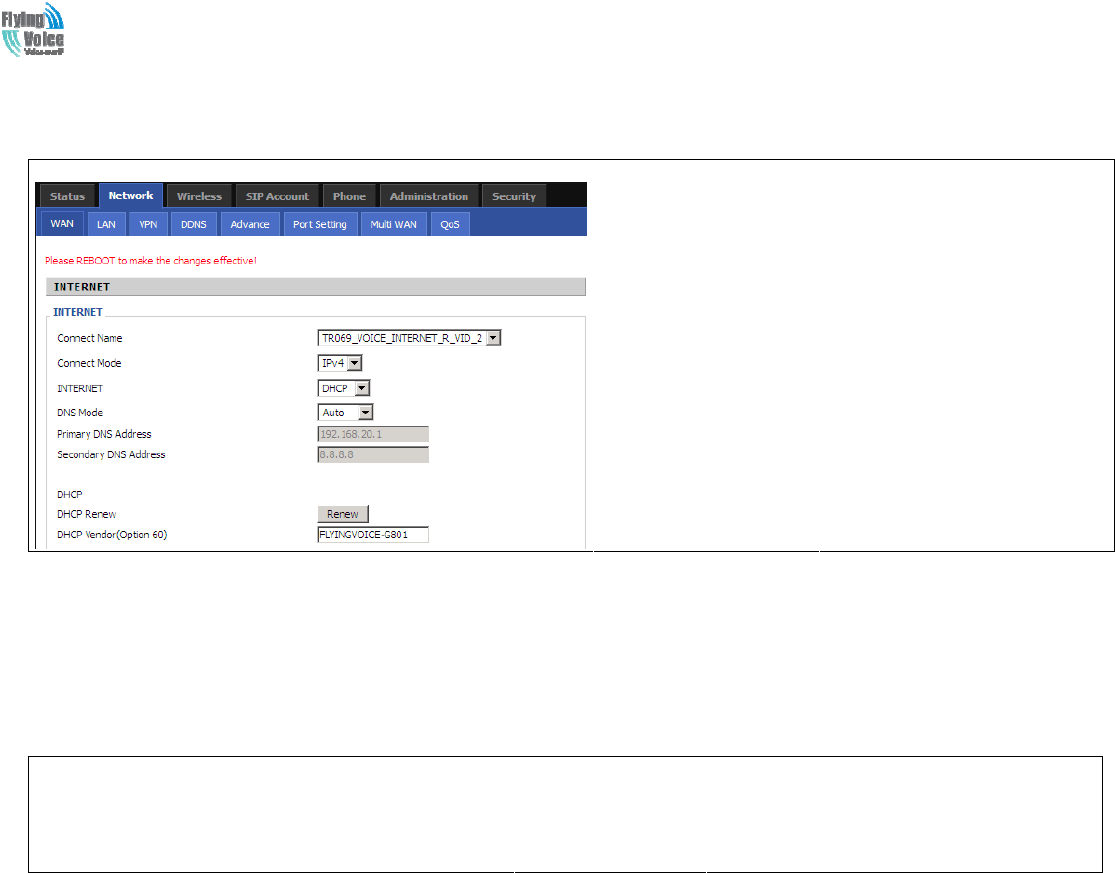The width and height of the screenshot is (1115, 873).
Task: Open the Status tab
Action: point(68,196)
